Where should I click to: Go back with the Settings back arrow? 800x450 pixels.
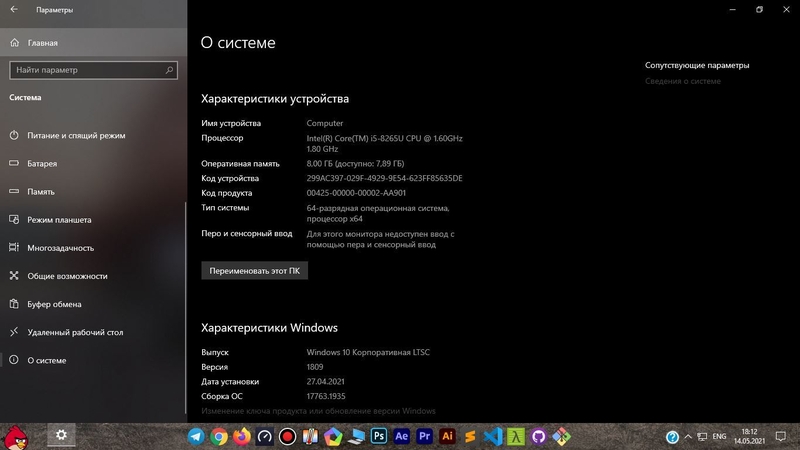14,9
